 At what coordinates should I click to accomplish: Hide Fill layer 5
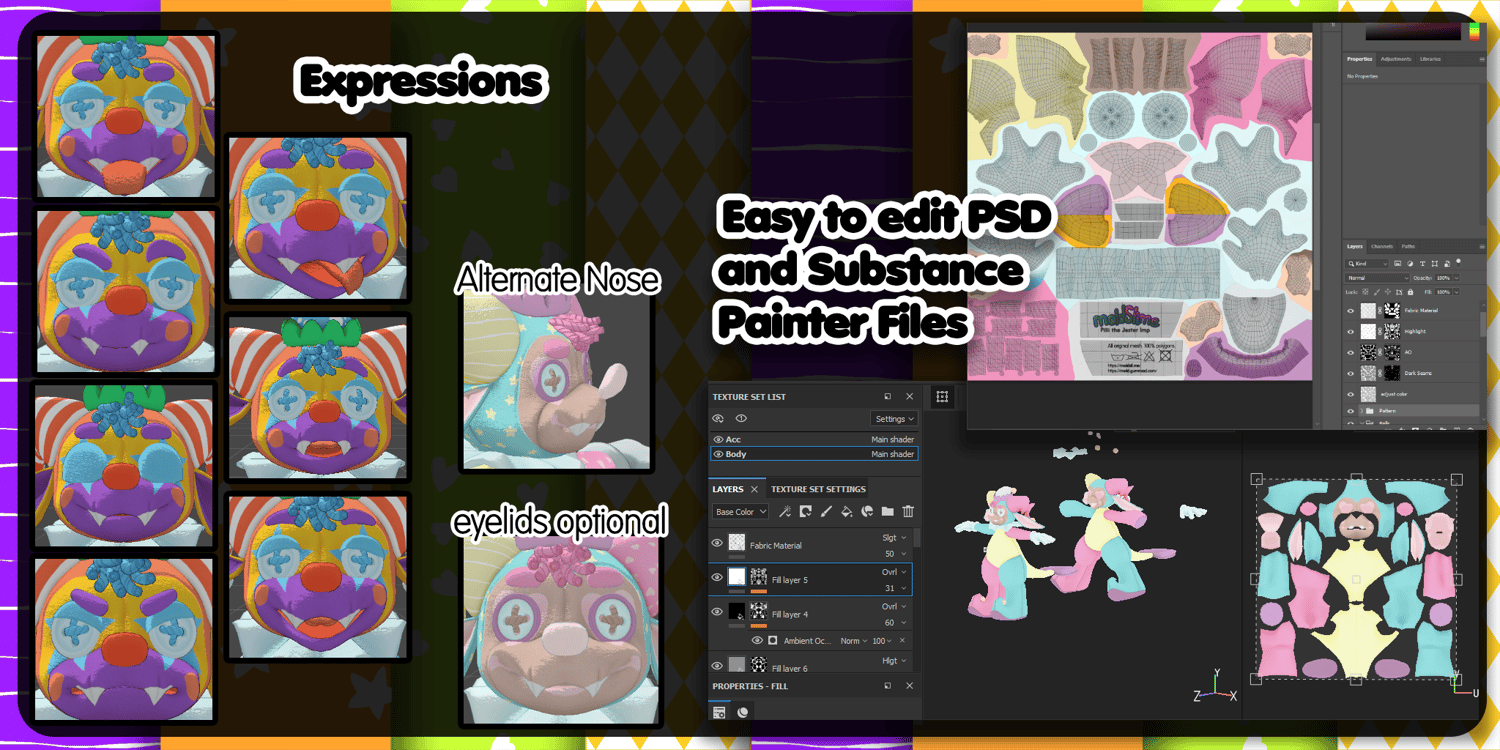coord(717,578)
